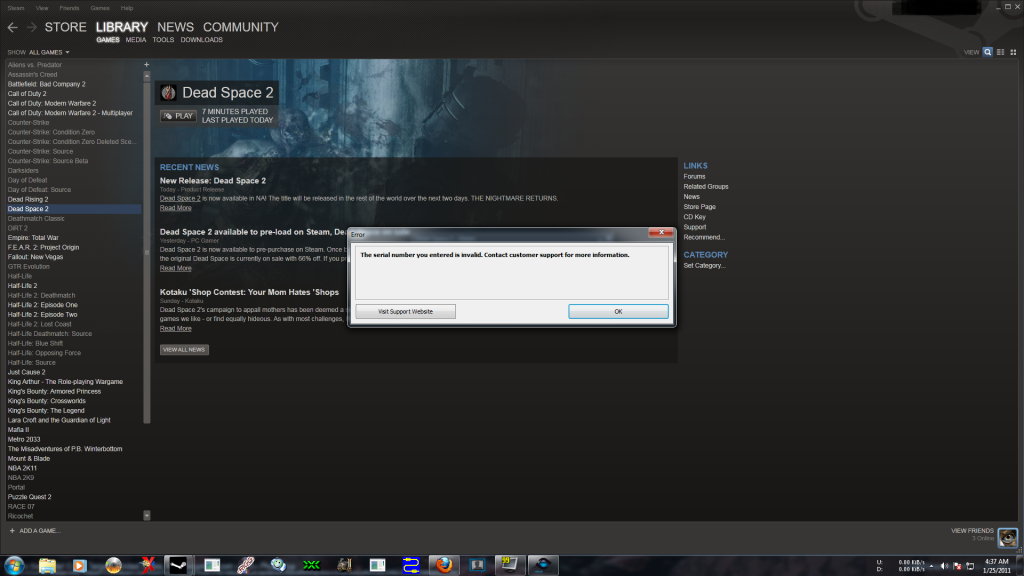Open the All Games filter dropdown
This screenshot has height=576, width=1024.
click(49, 52)
